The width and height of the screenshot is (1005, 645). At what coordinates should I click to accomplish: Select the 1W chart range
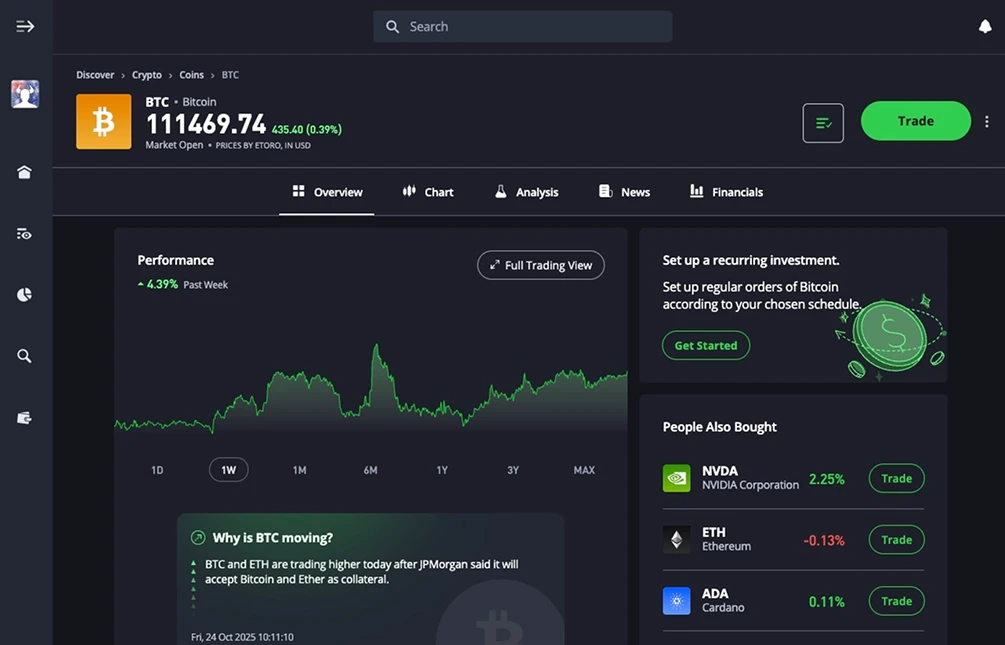(x=229, y=470)
